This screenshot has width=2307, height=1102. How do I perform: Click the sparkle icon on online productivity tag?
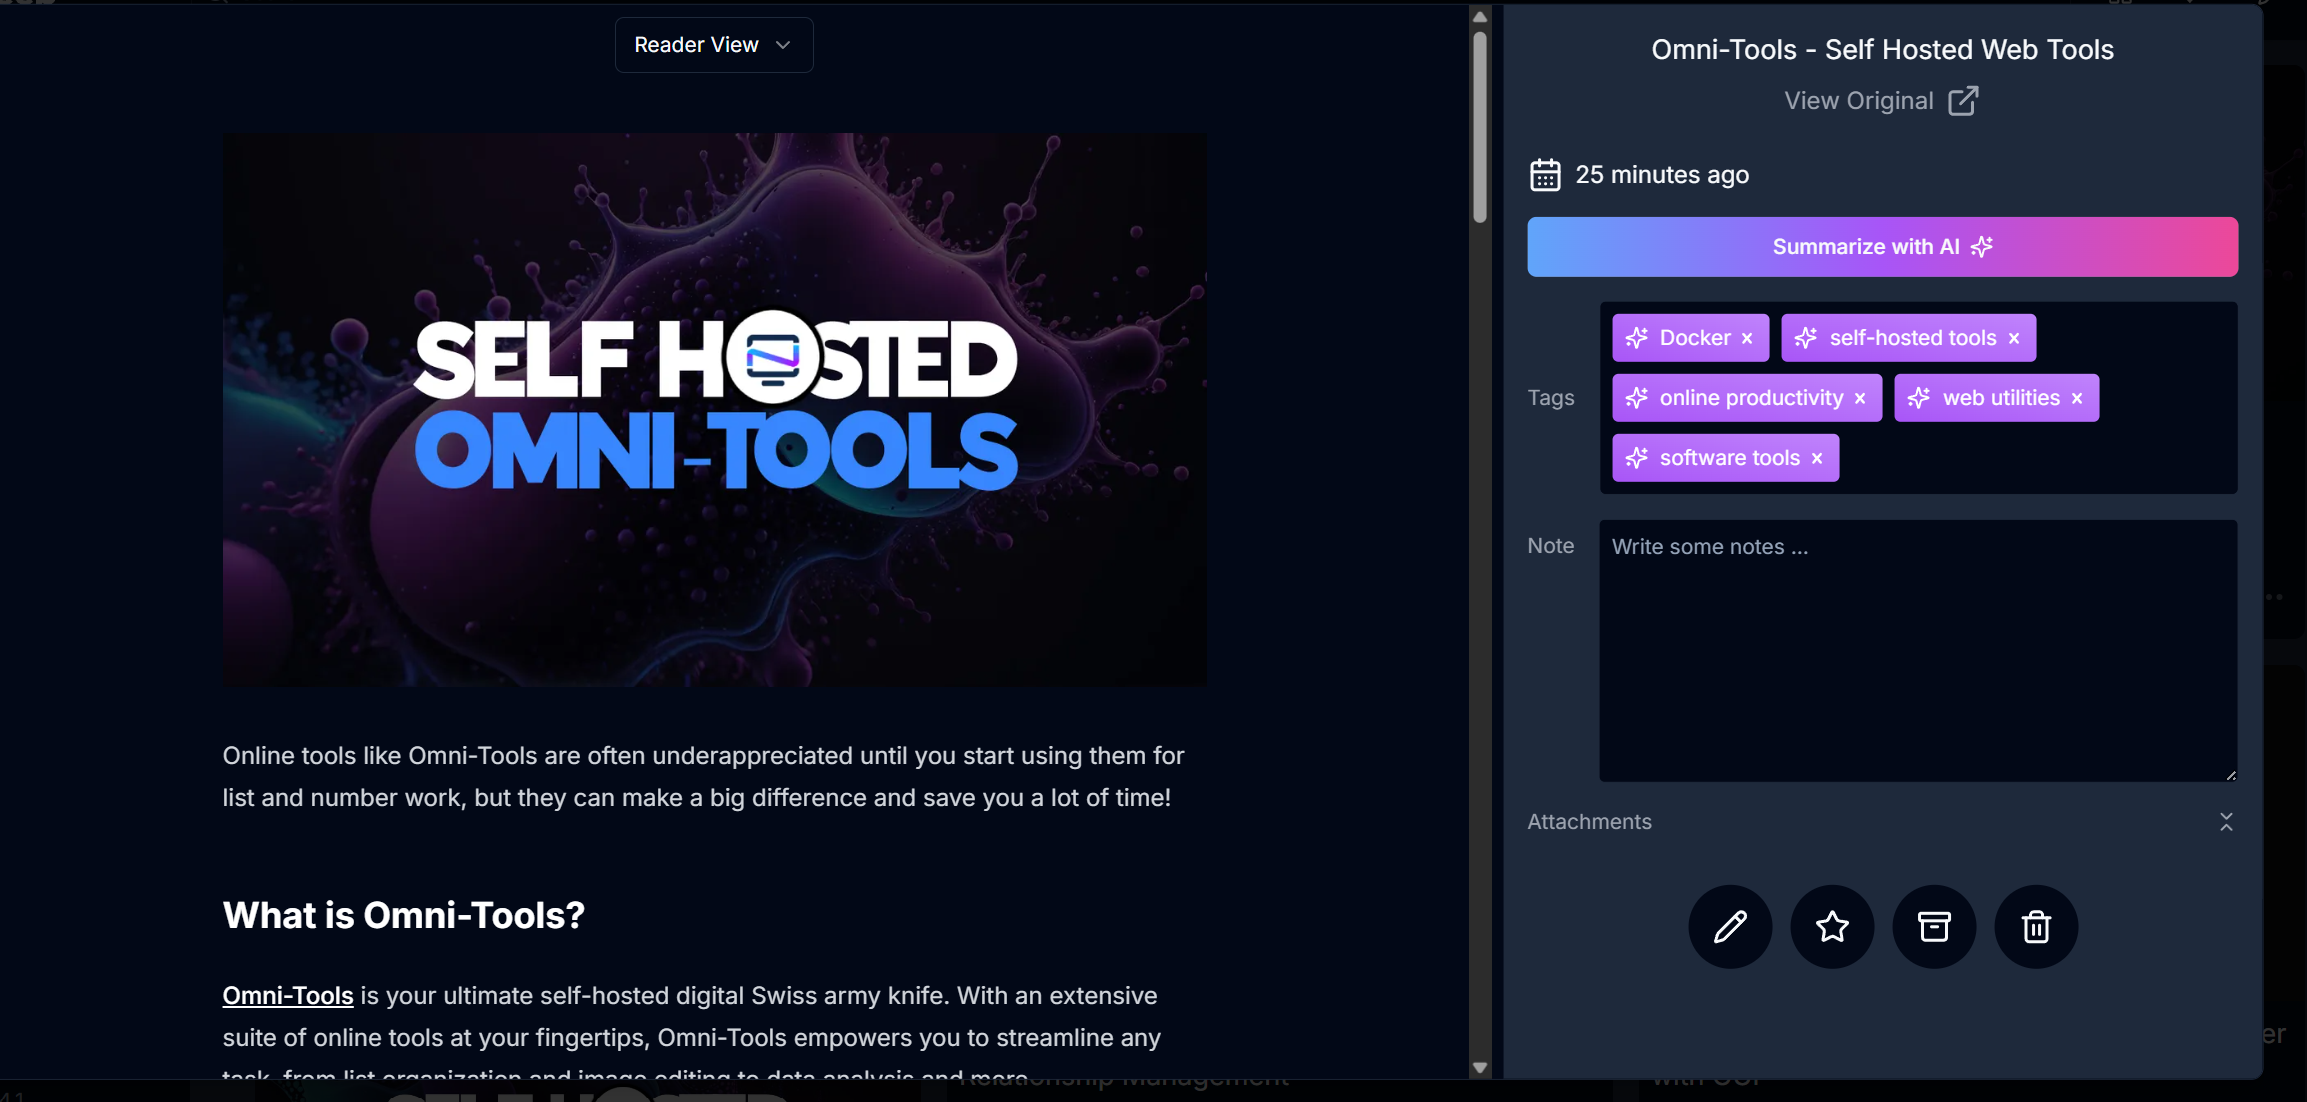(x=1637, y=398)
